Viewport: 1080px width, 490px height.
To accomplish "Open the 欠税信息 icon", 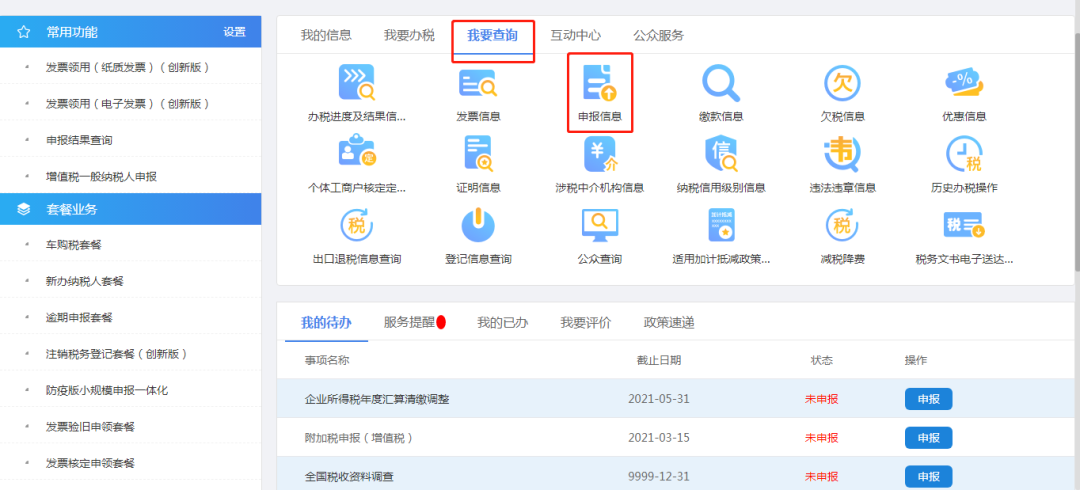I will pos(842,83).
